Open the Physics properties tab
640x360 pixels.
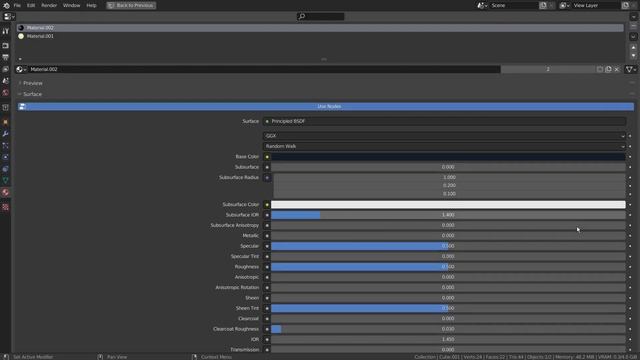coord(5,157)
